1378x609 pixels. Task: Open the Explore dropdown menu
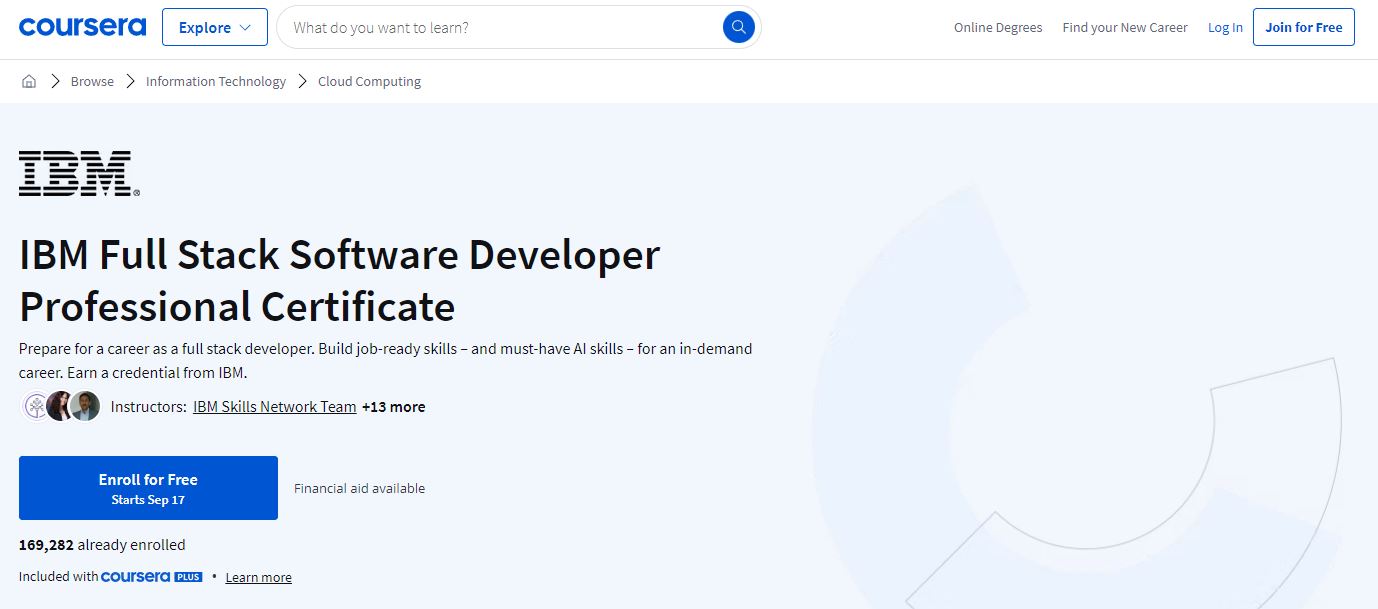point(215,27)
